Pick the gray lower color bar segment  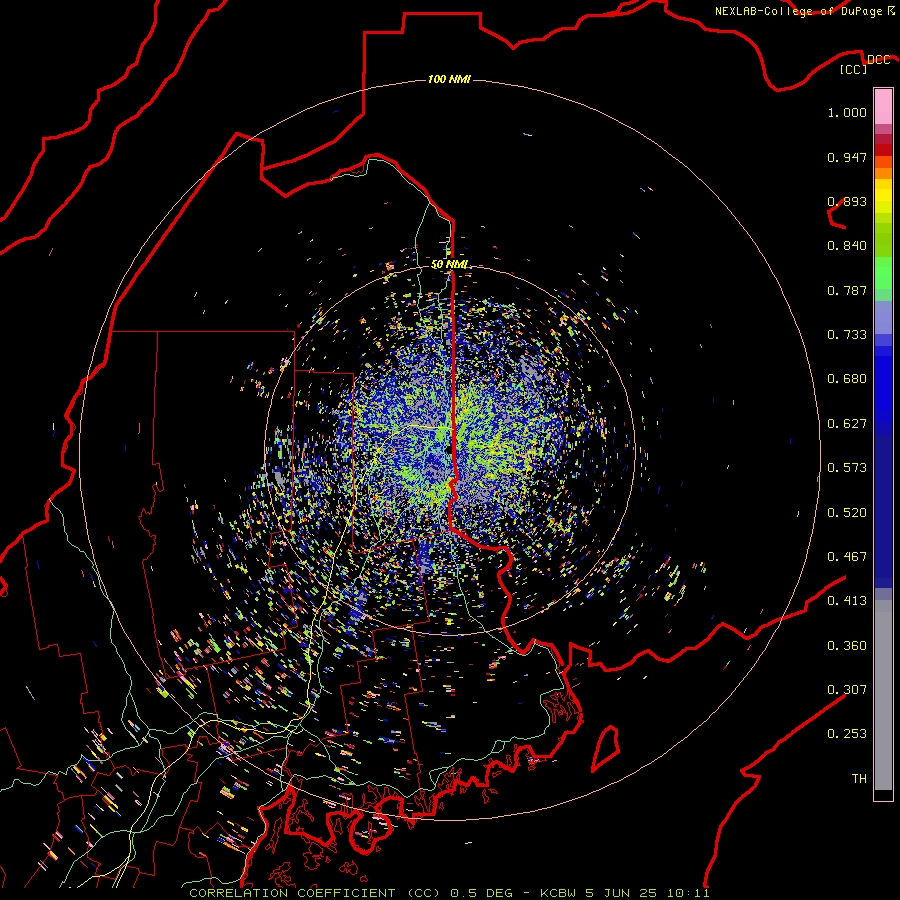(883, 695)
